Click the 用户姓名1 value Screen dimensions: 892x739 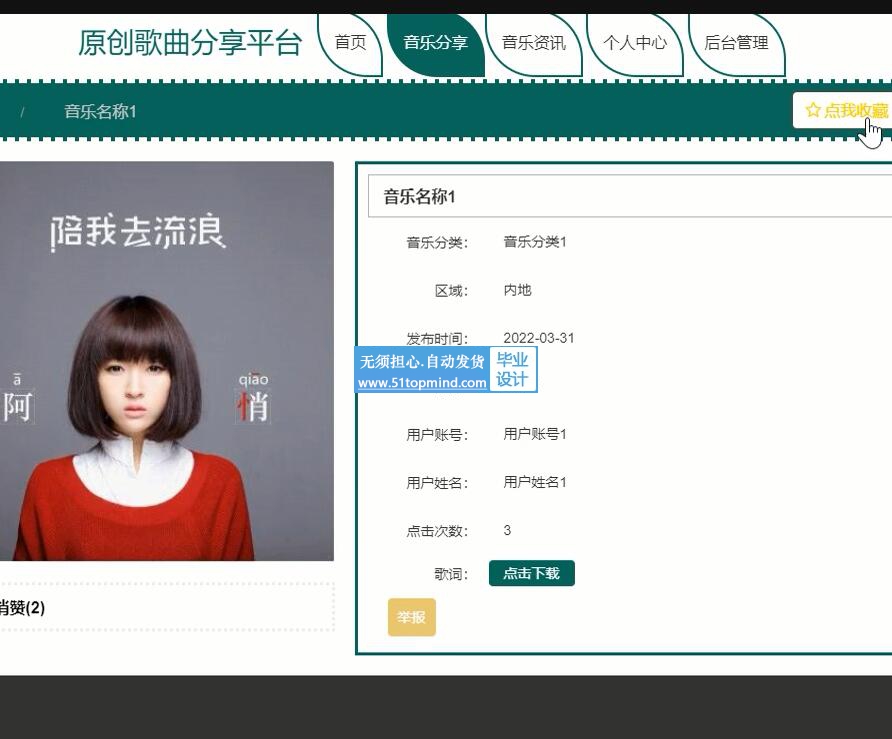[x=535, y=482]
